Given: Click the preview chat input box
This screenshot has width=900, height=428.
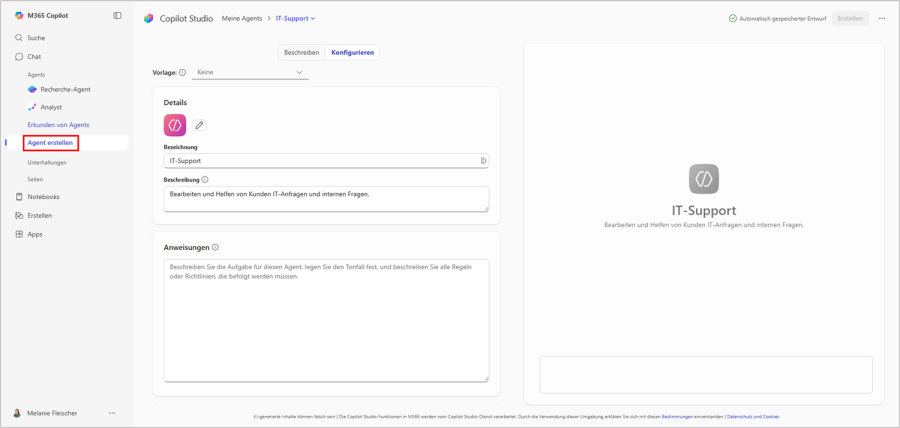Looking at the screenshot, I should [x=706, y=375].
